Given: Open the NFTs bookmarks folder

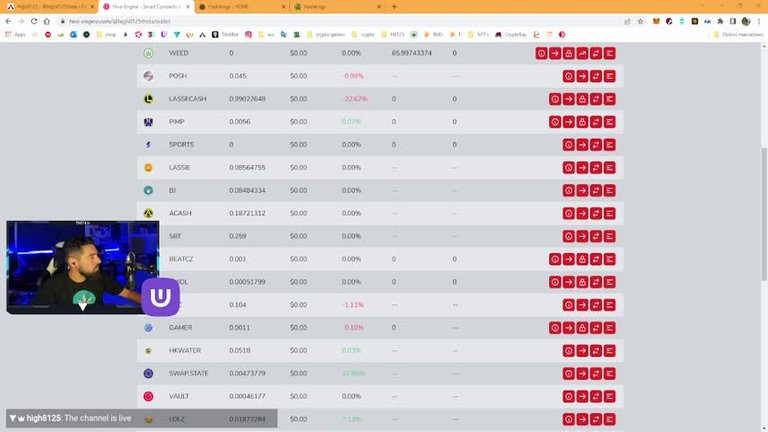Looking at the screenshot, I should pyautogui.click(x=479, y=34).
